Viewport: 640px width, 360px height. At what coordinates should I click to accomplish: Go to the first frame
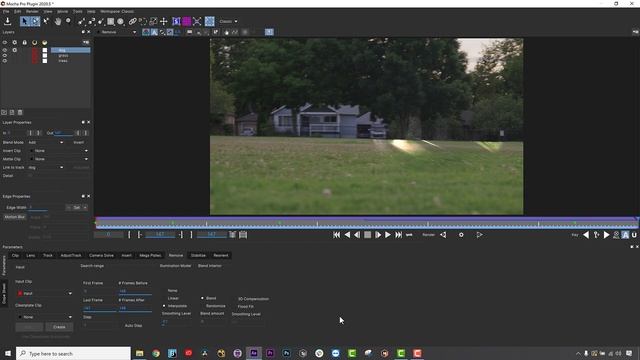(337, 235)
